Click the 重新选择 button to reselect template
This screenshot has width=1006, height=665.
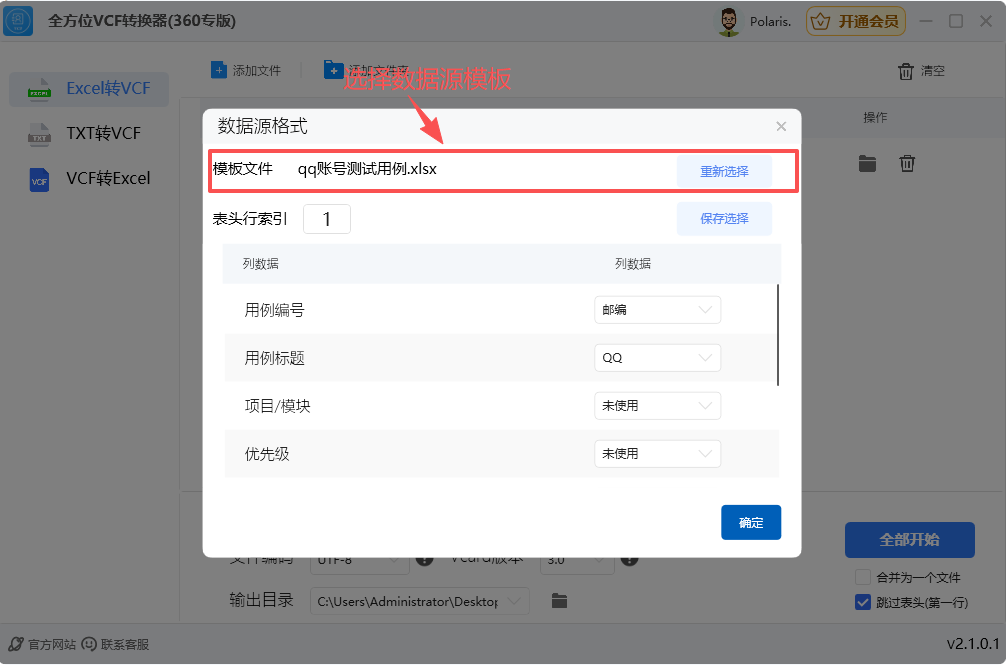[724, 168]
